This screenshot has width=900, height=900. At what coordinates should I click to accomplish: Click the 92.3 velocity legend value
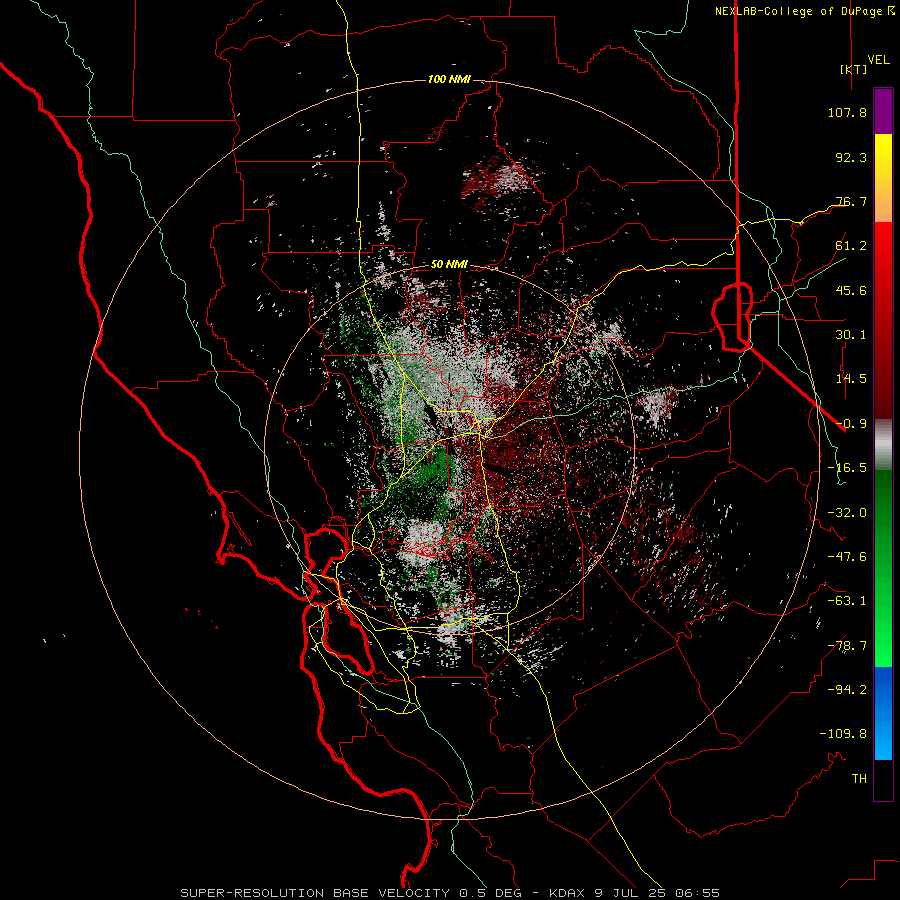point(851,157)
